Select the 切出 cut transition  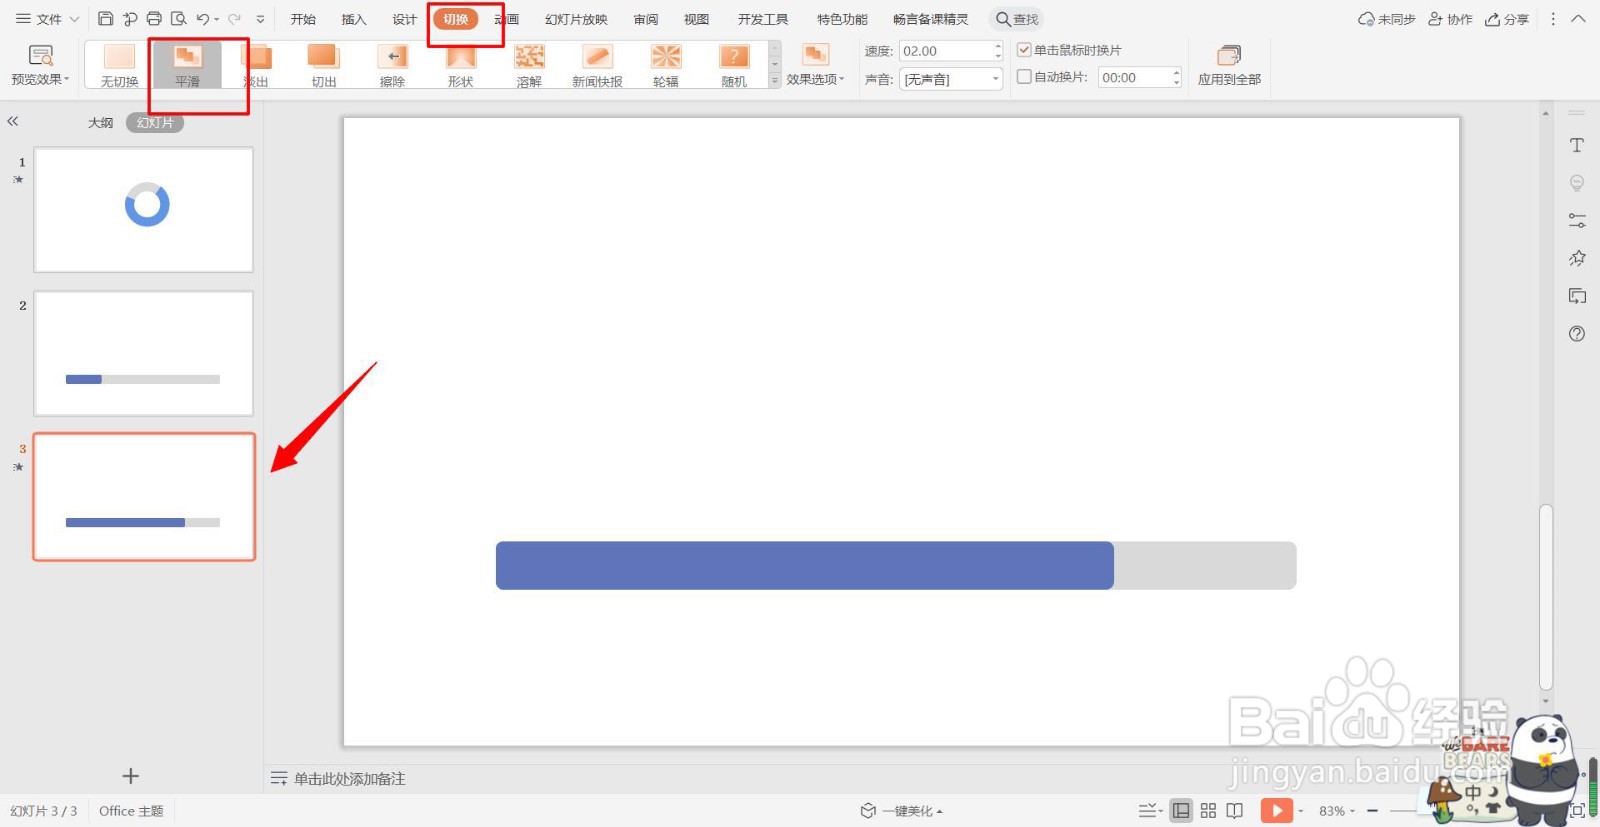(323, 66)
